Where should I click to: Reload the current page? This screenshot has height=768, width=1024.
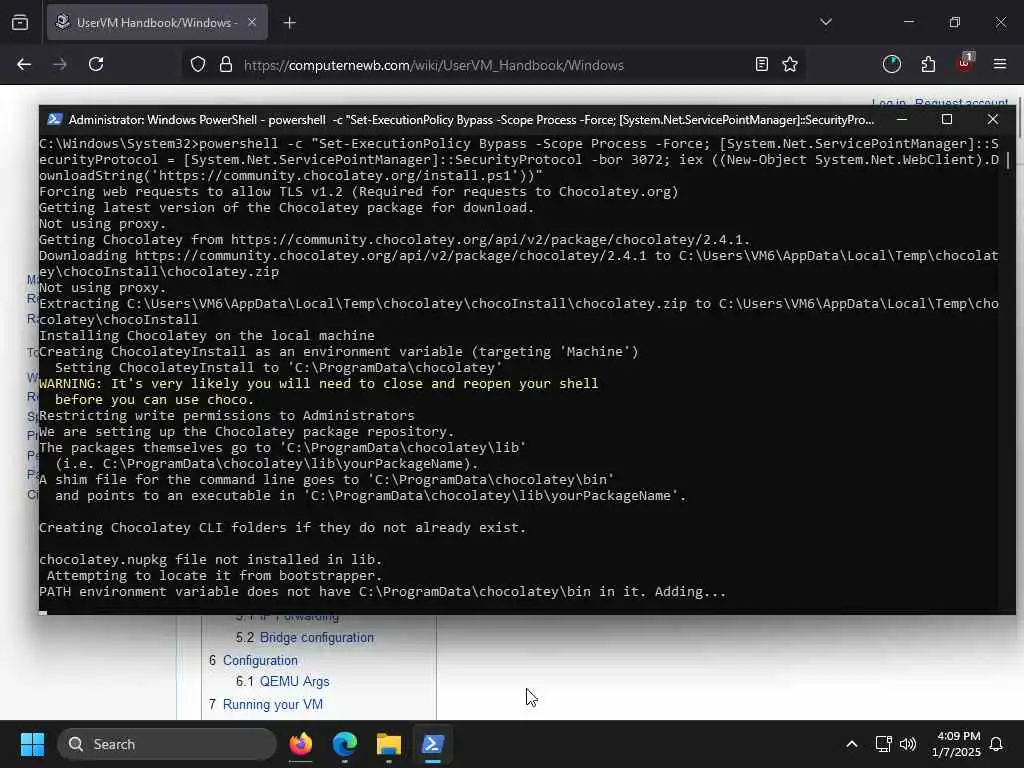(x=96, y=64)
